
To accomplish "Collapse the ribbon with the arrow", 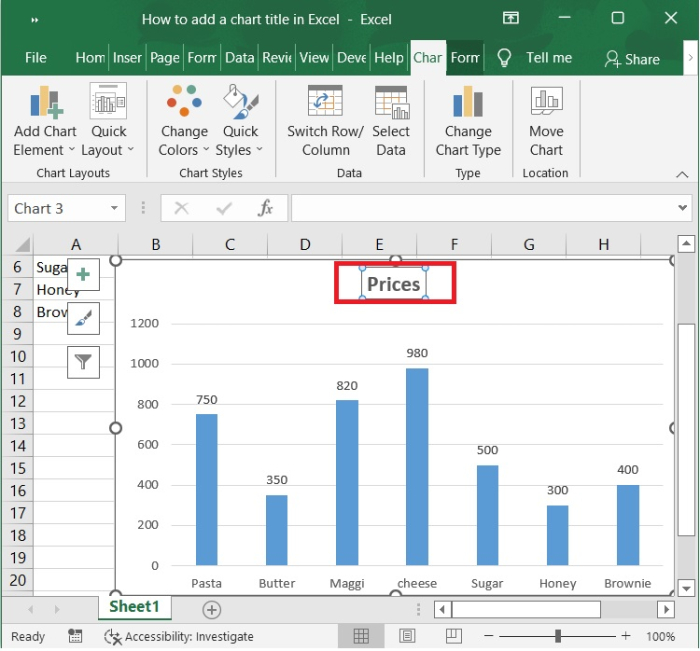I will [x=682, y=174].
